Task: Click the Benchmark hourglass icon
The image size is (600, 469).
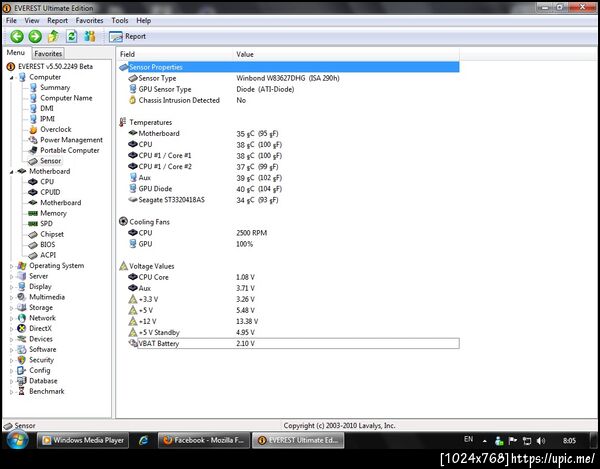Action: pos(22,391)
